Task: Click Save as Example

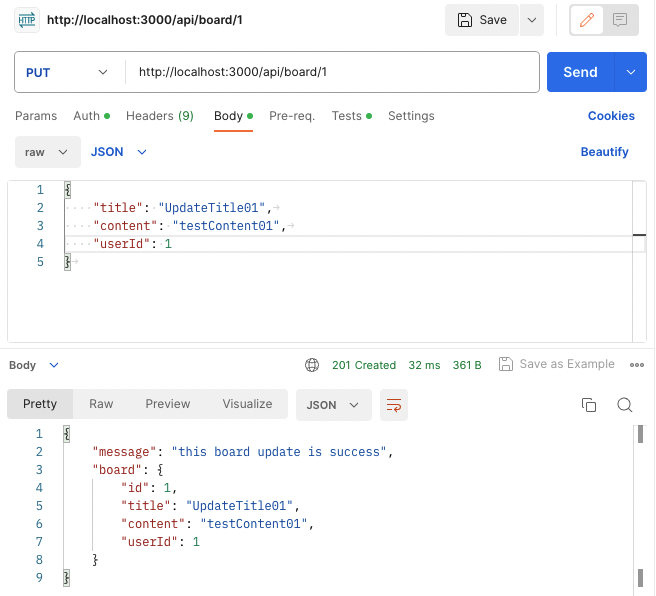Action: 556,364
